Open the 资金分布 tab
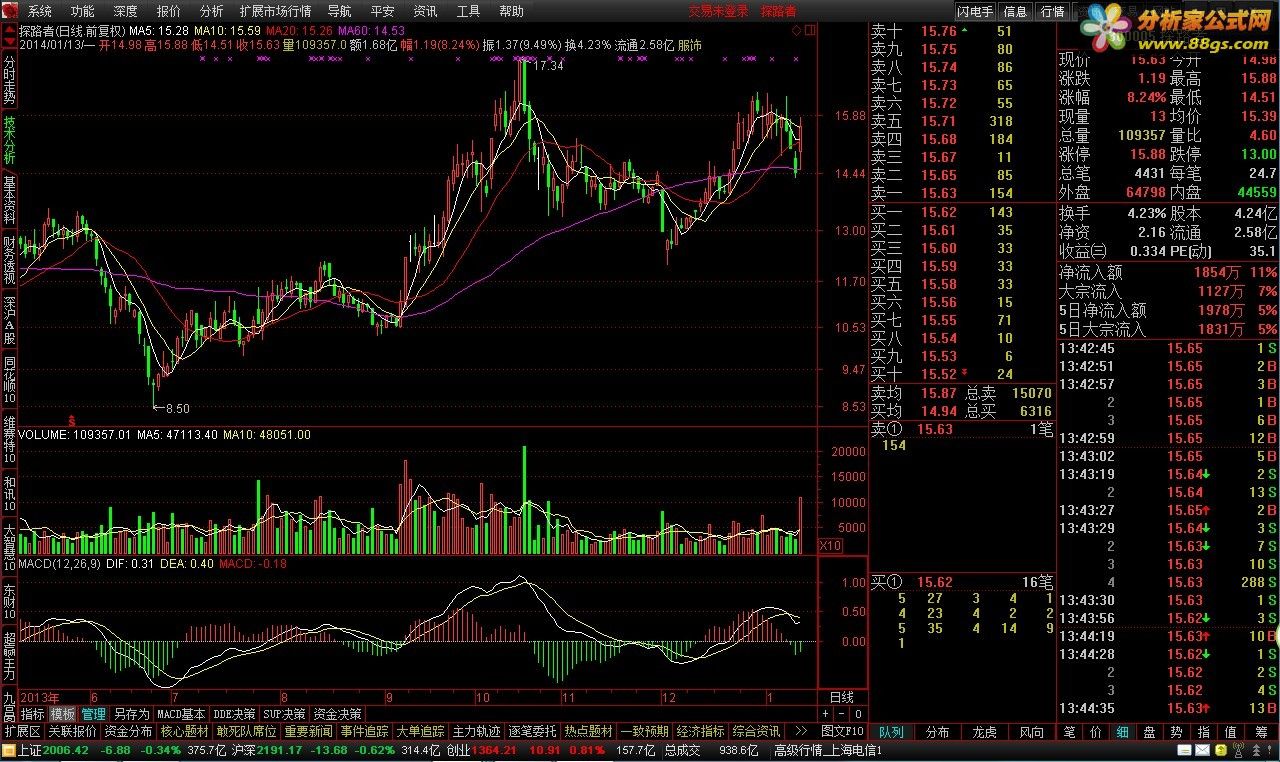The width and height of the screenshot is (1280, 762). 128,731
